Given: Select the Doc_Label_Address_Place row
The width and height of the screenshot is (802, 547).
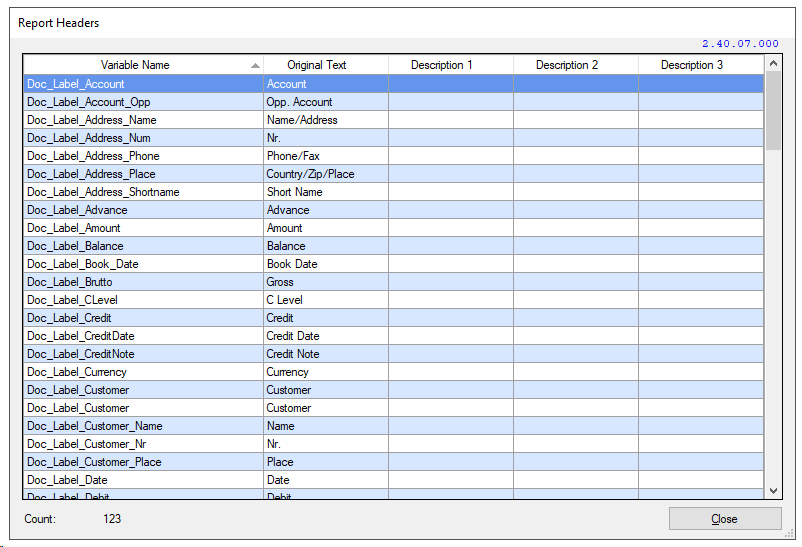Looking at the screenshot, I should [x=393, y=174].
